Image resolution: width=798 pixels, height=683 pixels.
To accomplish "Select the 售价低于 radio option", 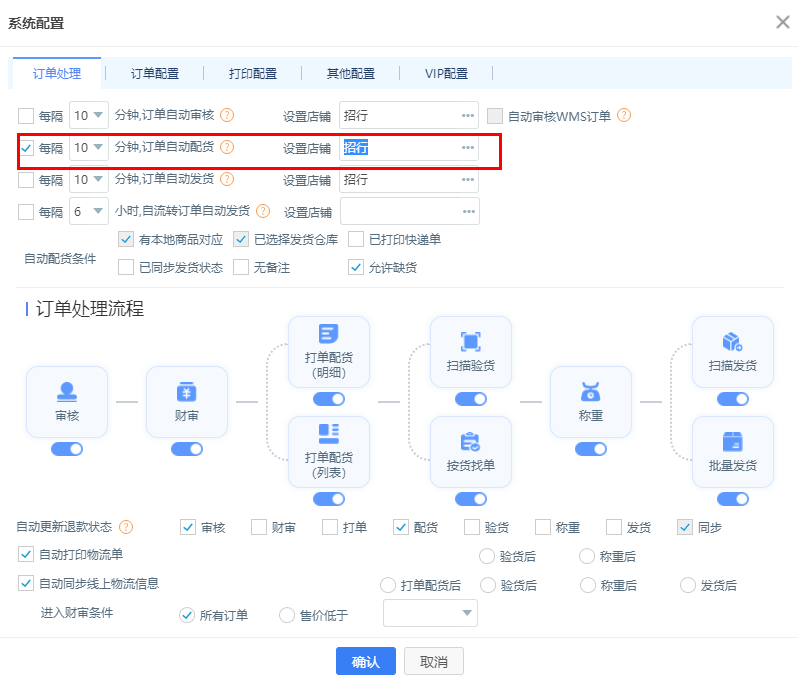I will point(287,615).
